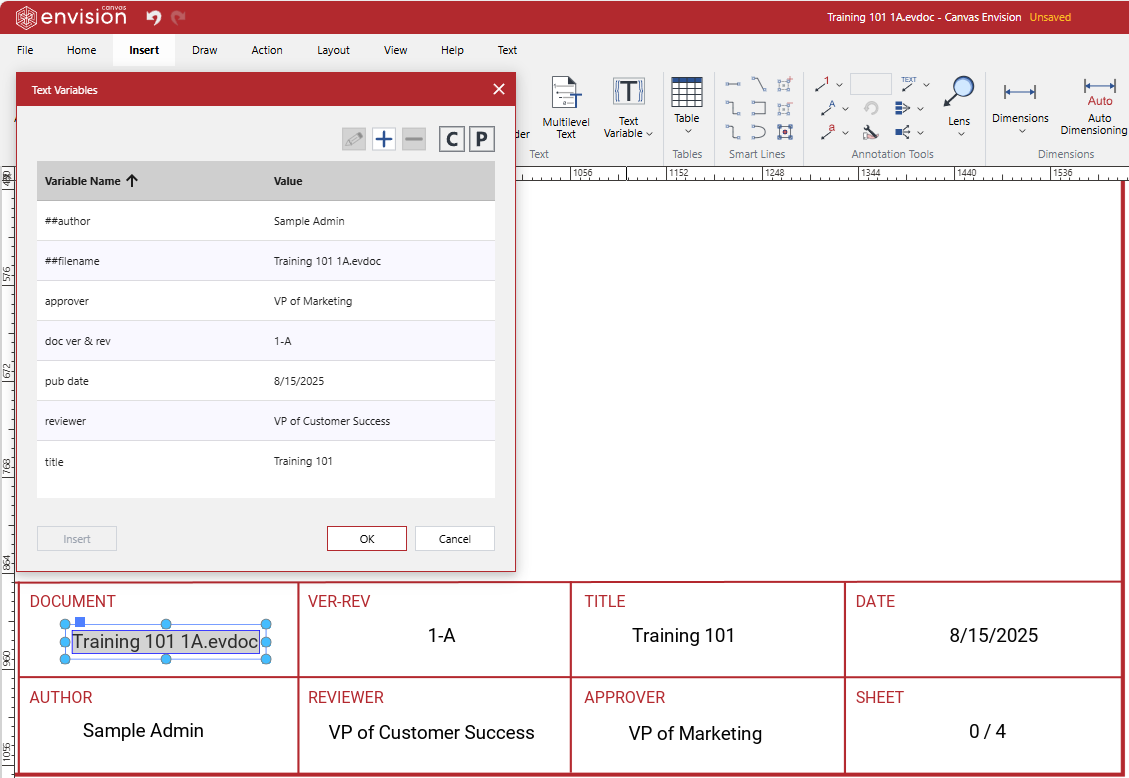Click the TEXT label annotation icon
Viewport: 1129px width, 778px height.
coord(909,84)
